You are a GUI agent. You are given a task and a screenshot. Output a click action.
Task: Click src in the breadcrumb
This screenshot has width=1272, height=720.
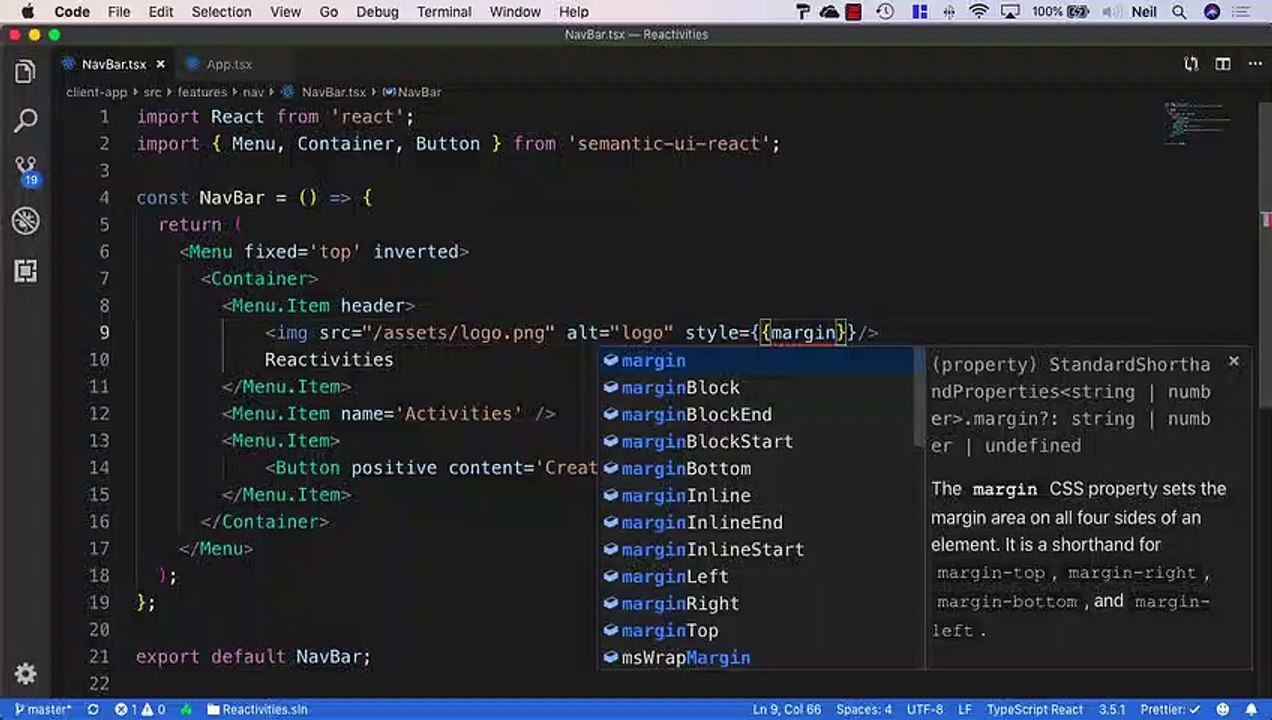point(152,92)
